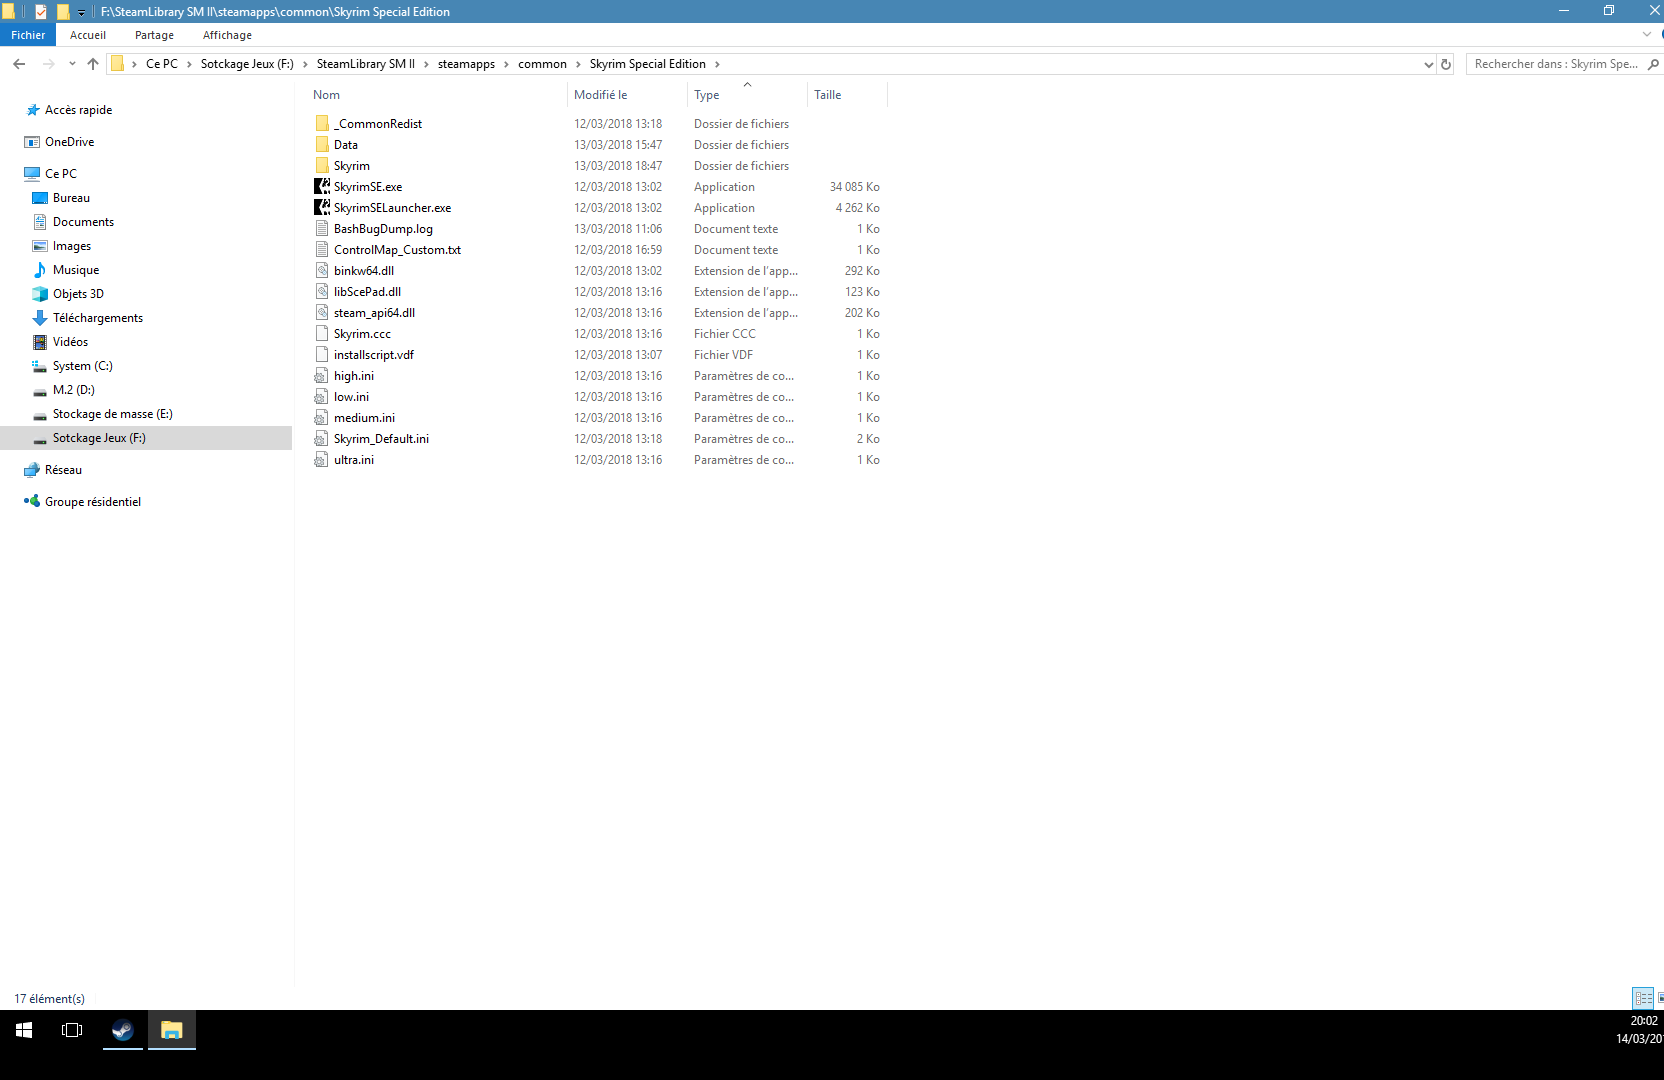Screen dimensions: 1664x1080
Task: Sort by Type column header
Action: pos(707,95)
